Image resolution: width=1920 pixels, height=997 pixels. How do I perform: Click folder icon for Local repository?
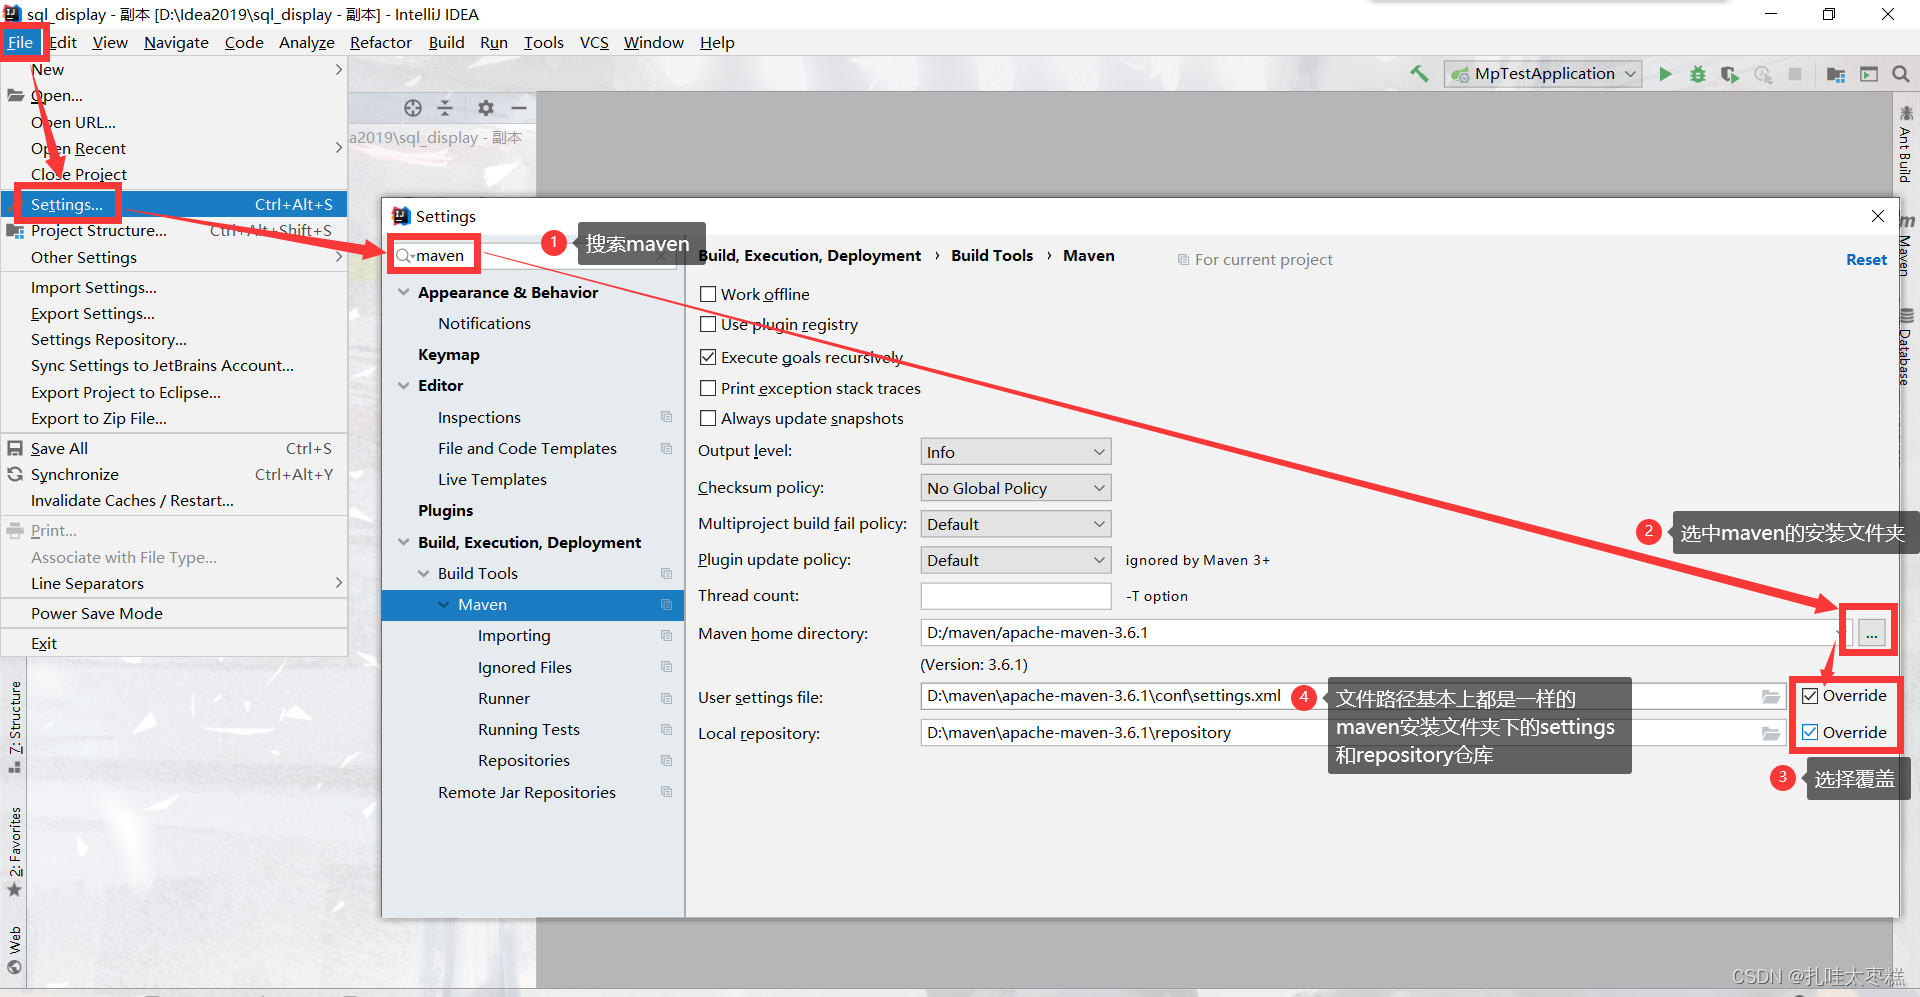(x=1770, y=733)
